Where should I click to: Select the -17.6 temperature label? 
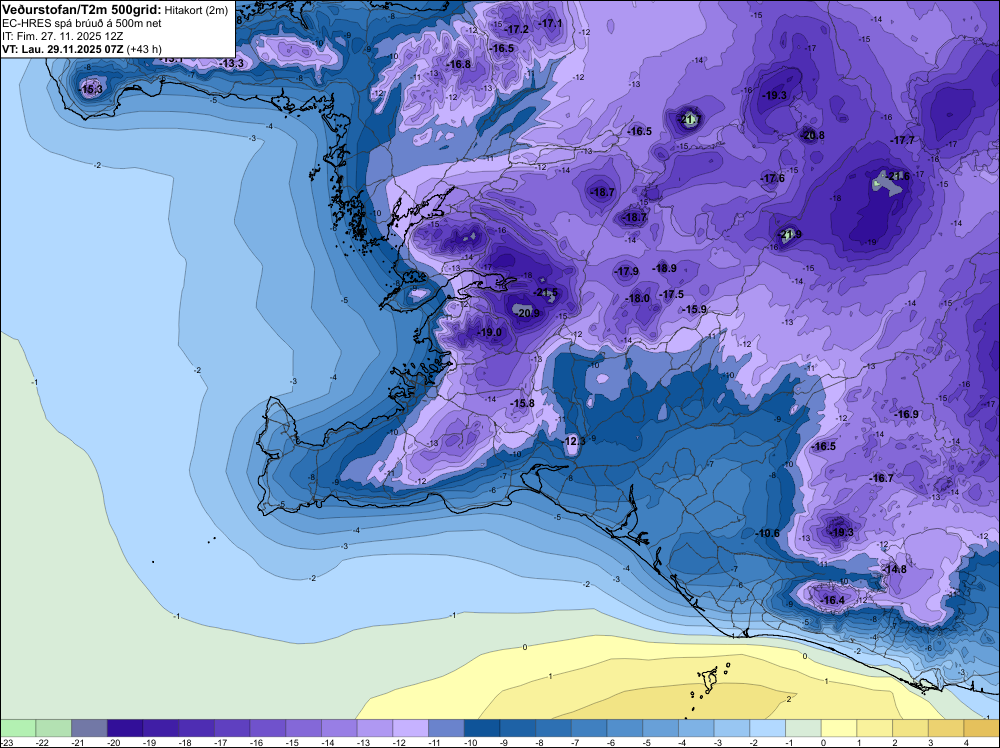pos(773,179)
